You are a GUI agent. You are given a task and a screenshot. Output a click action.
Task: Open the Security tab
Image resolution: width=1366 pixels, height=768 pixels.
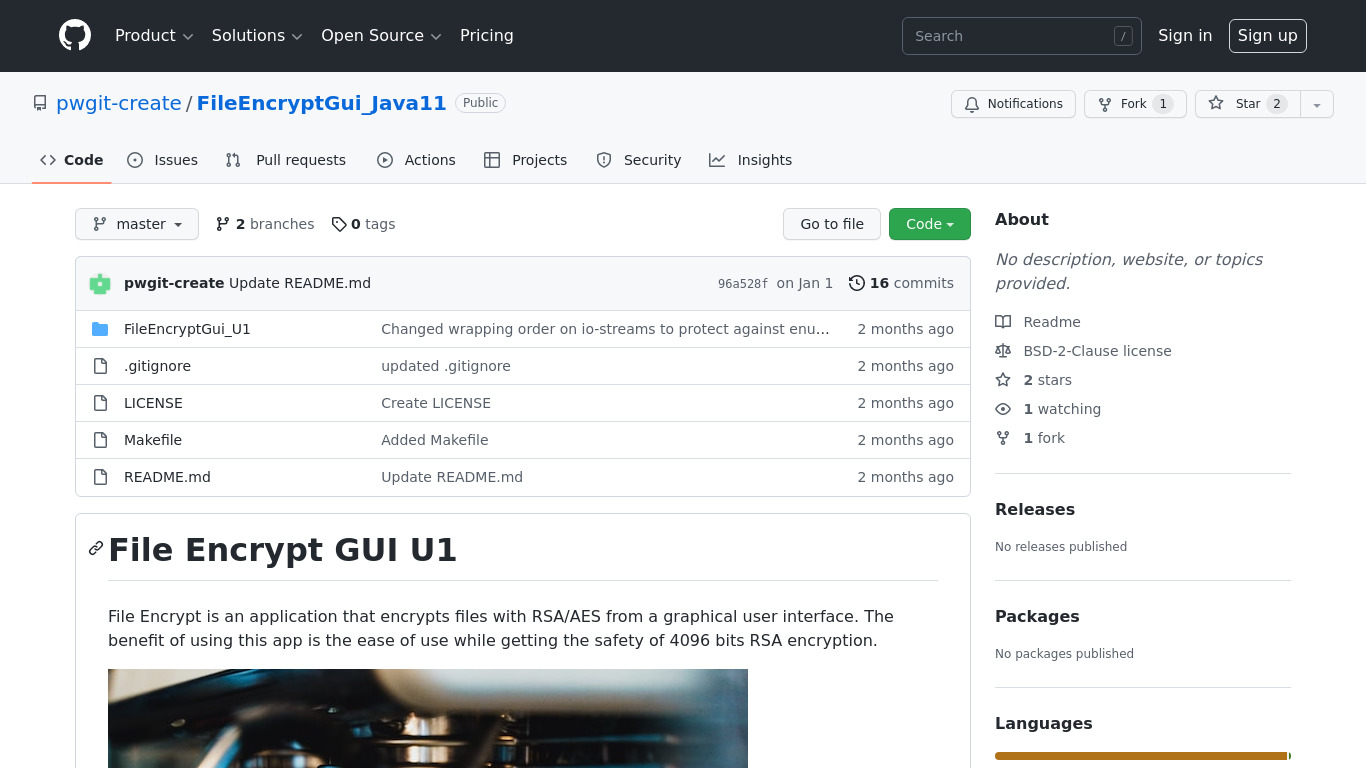639,160
